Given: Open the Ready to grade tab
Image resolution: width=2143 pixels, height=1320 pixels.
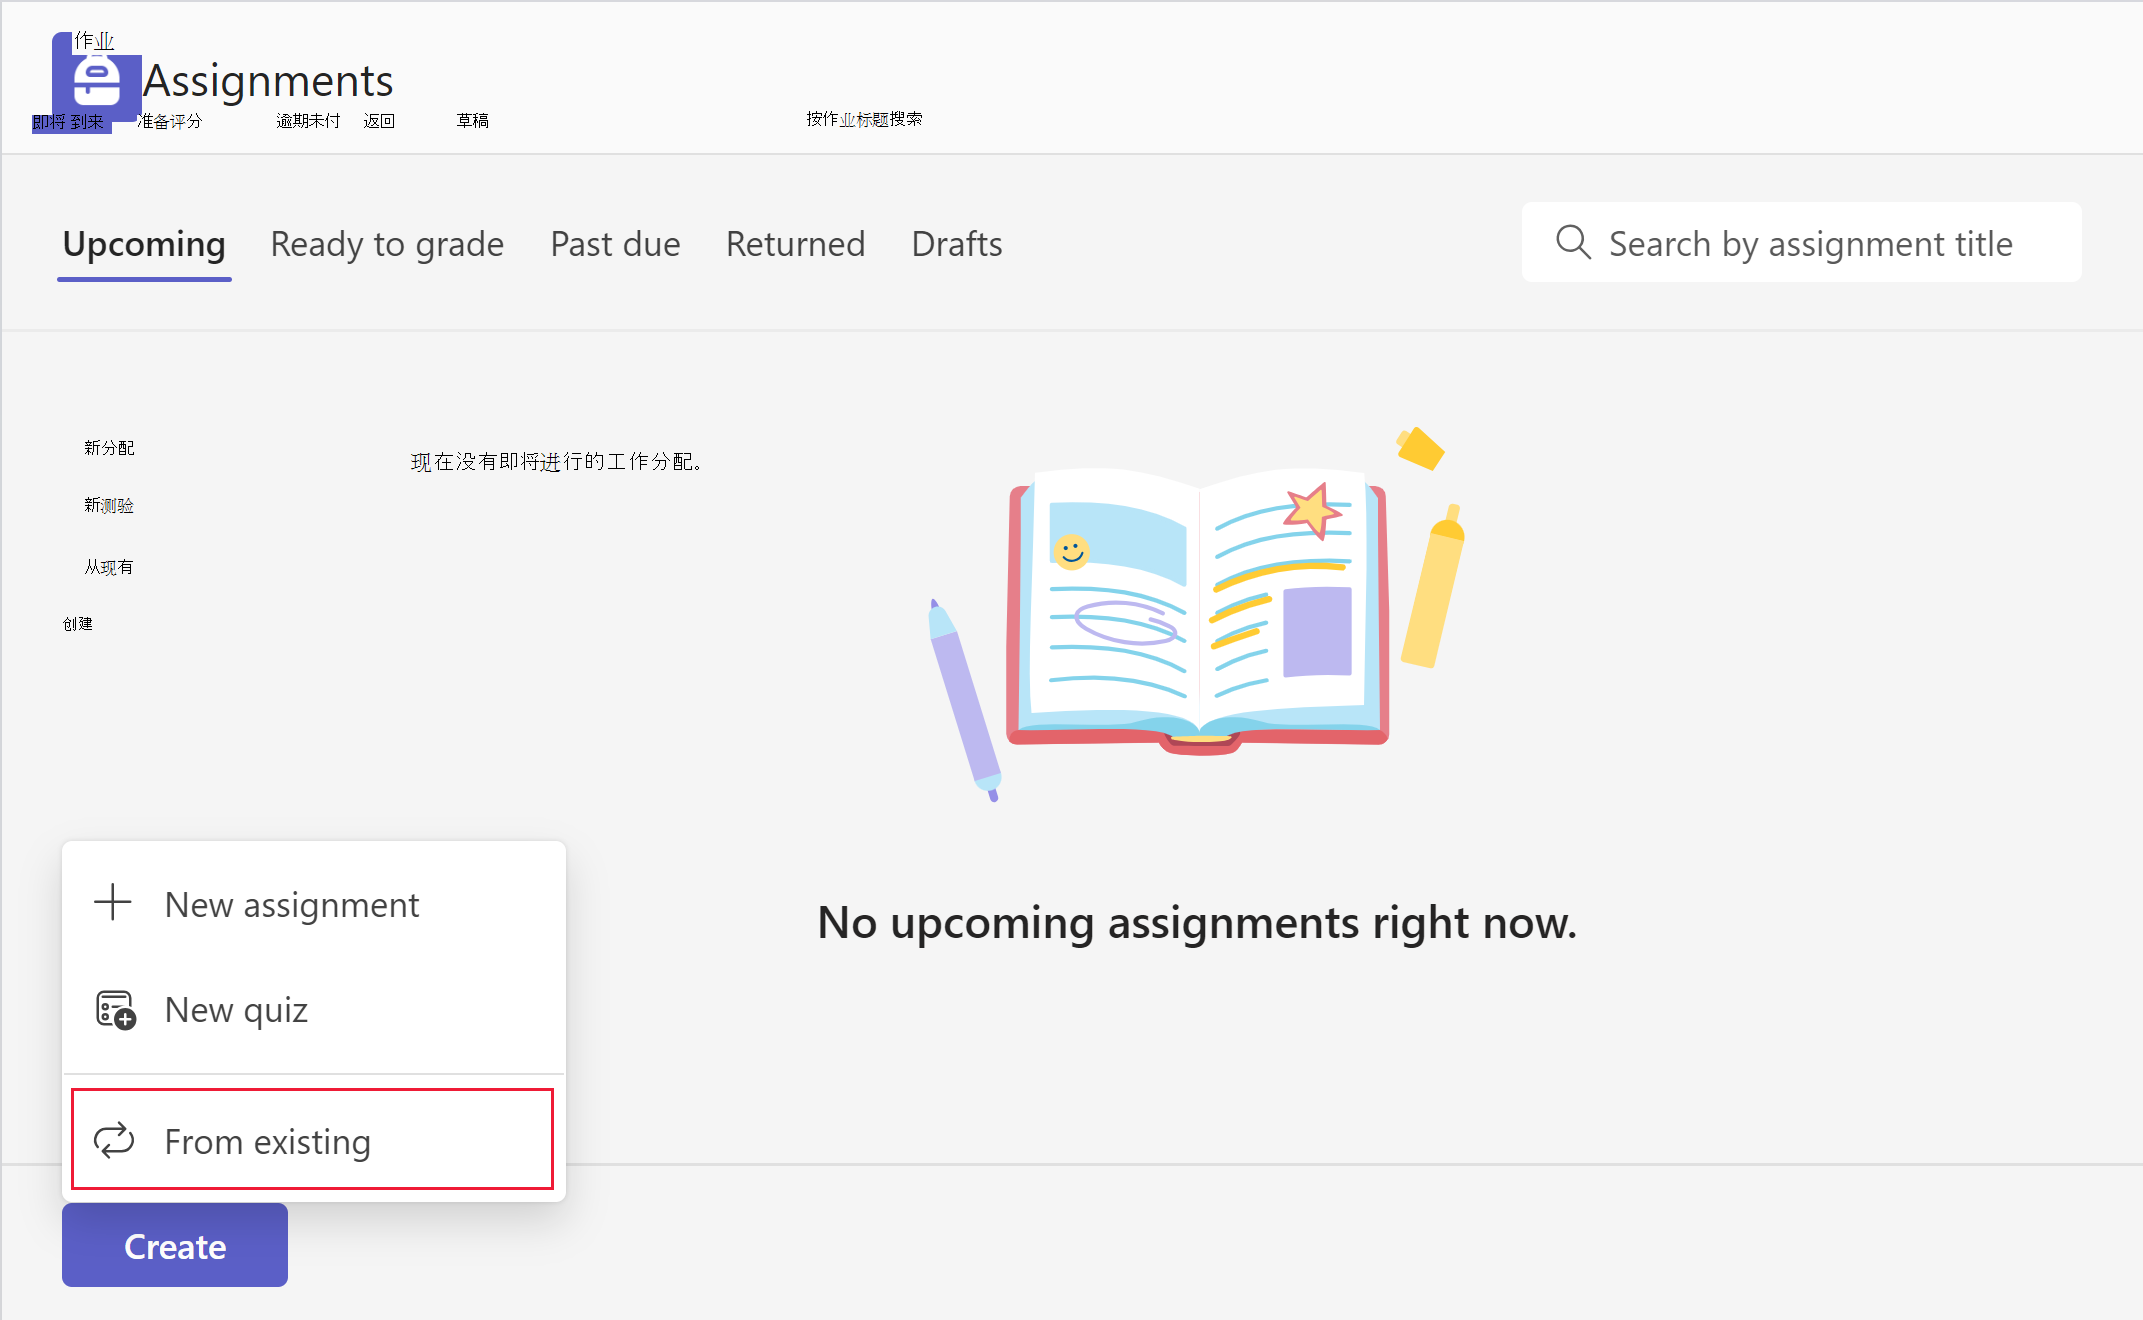Looking at the screenshot, I should (387, 244).
